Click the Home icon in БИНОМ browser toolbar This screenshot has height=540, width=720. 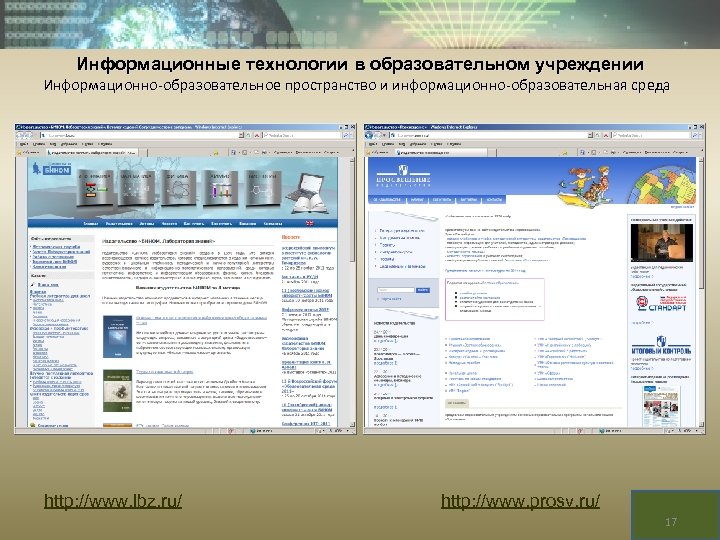(233, 152)
